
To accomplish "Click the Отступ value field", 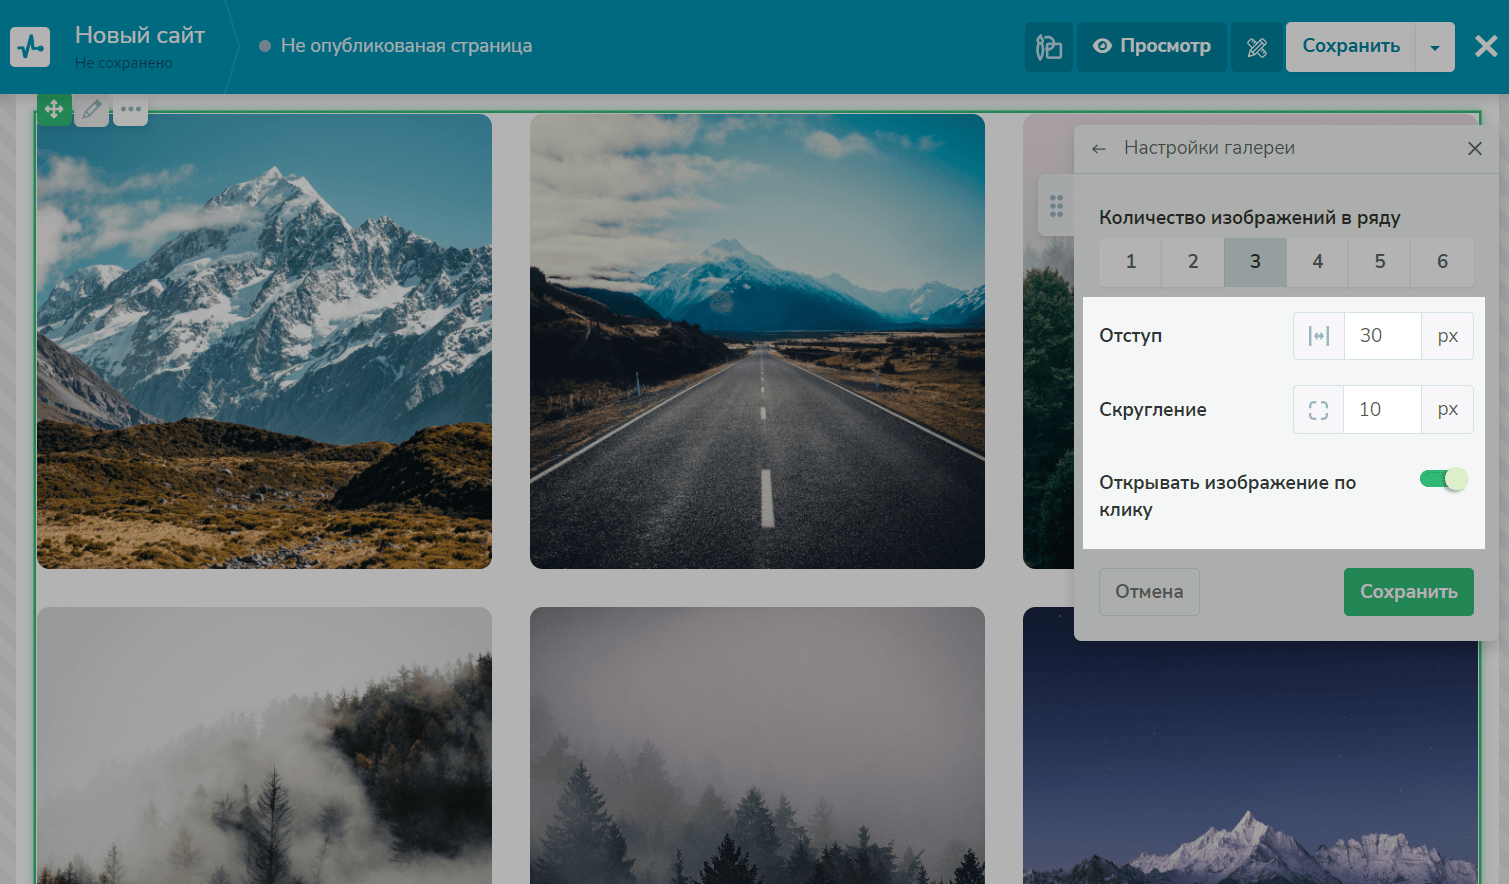I will 1382,336.
